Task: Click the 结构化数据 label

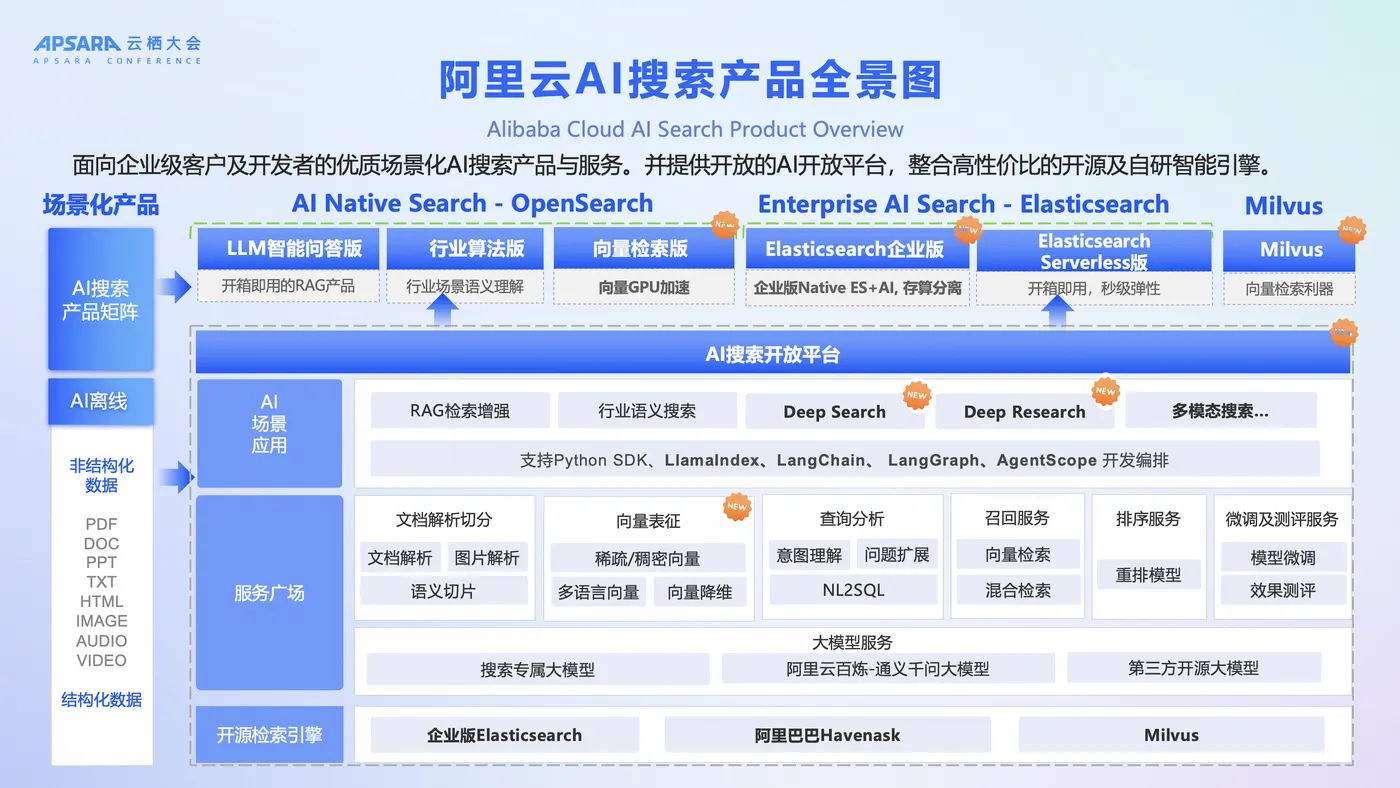Action: tap(101, 700)
